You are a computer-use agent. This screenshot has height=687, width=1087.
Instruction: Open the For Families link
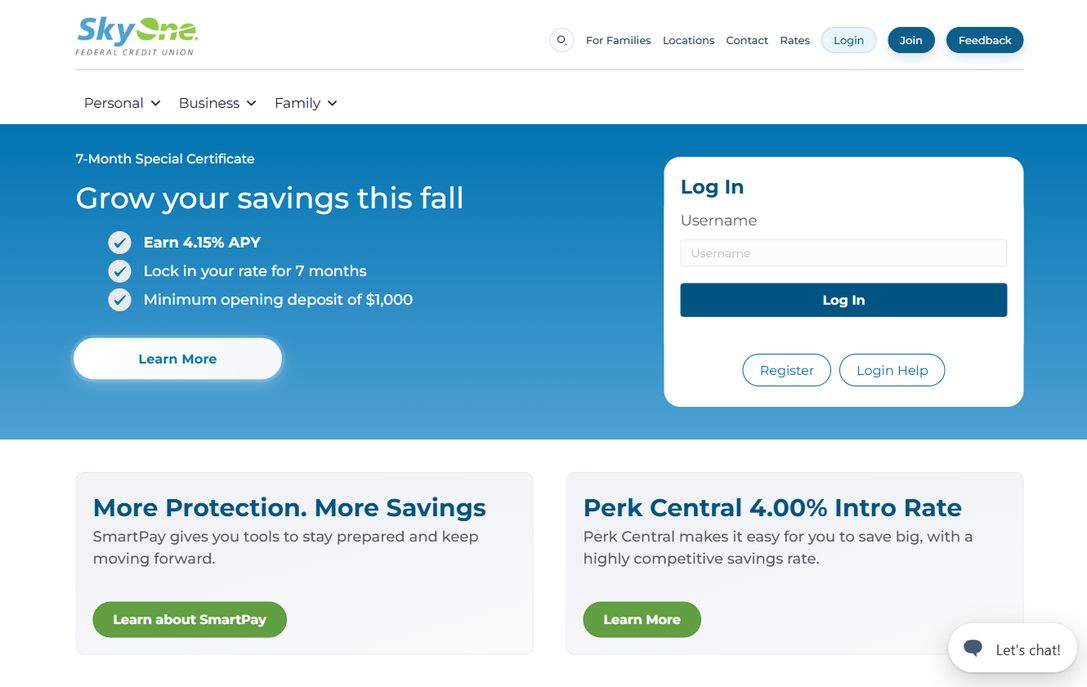[618, 40]
